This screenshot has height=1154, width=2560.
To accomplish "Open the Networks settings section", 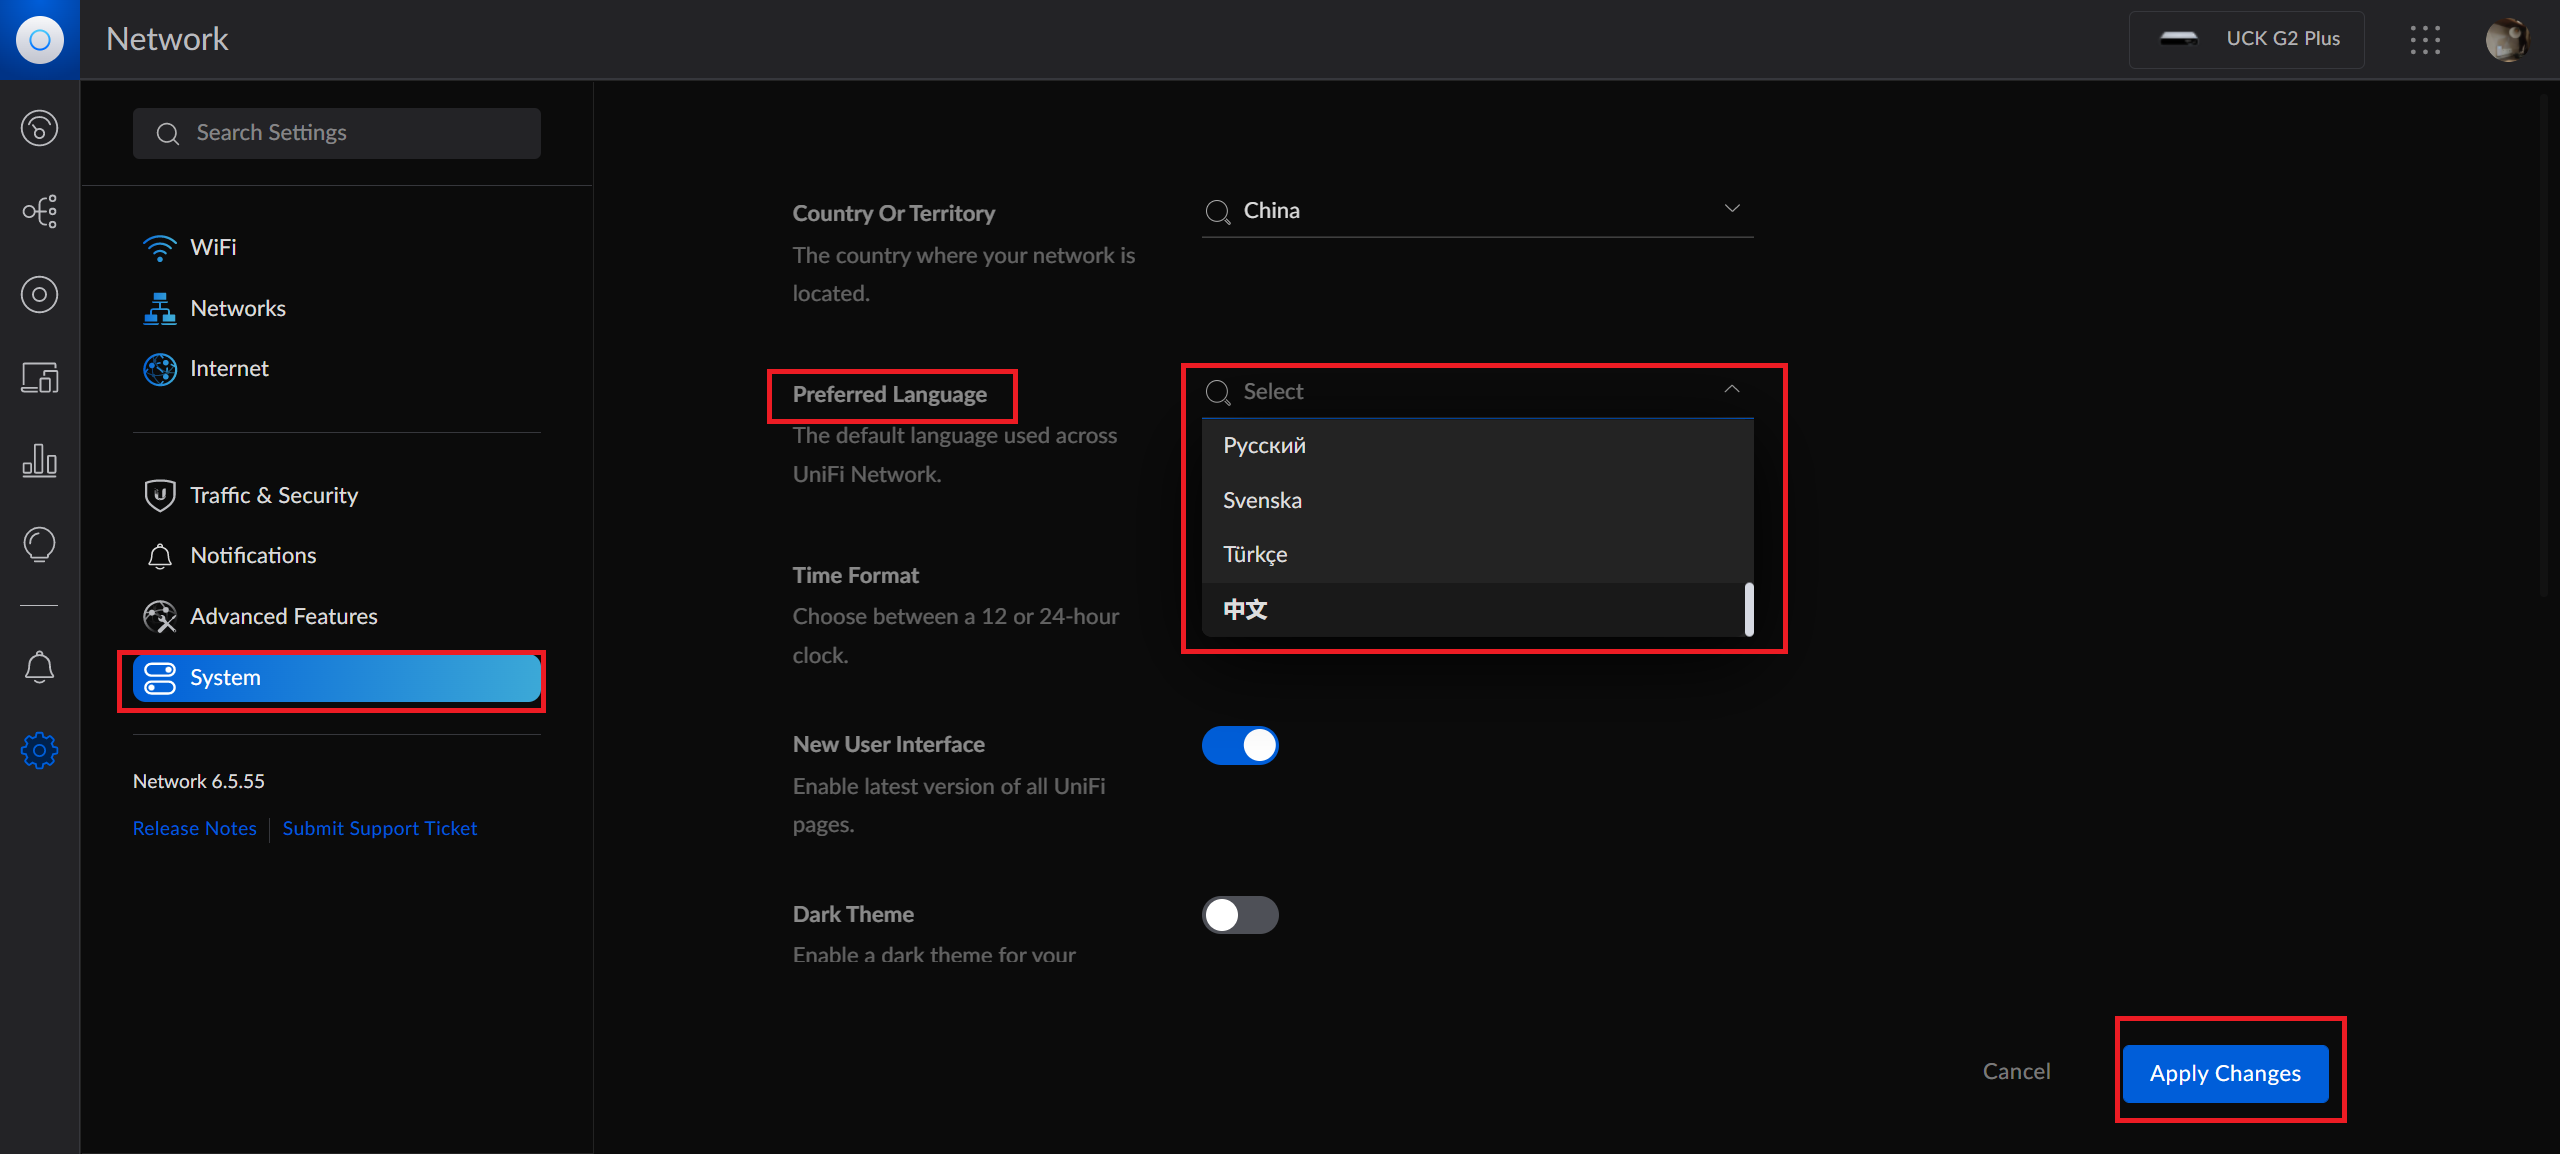I will click(337, 308).
